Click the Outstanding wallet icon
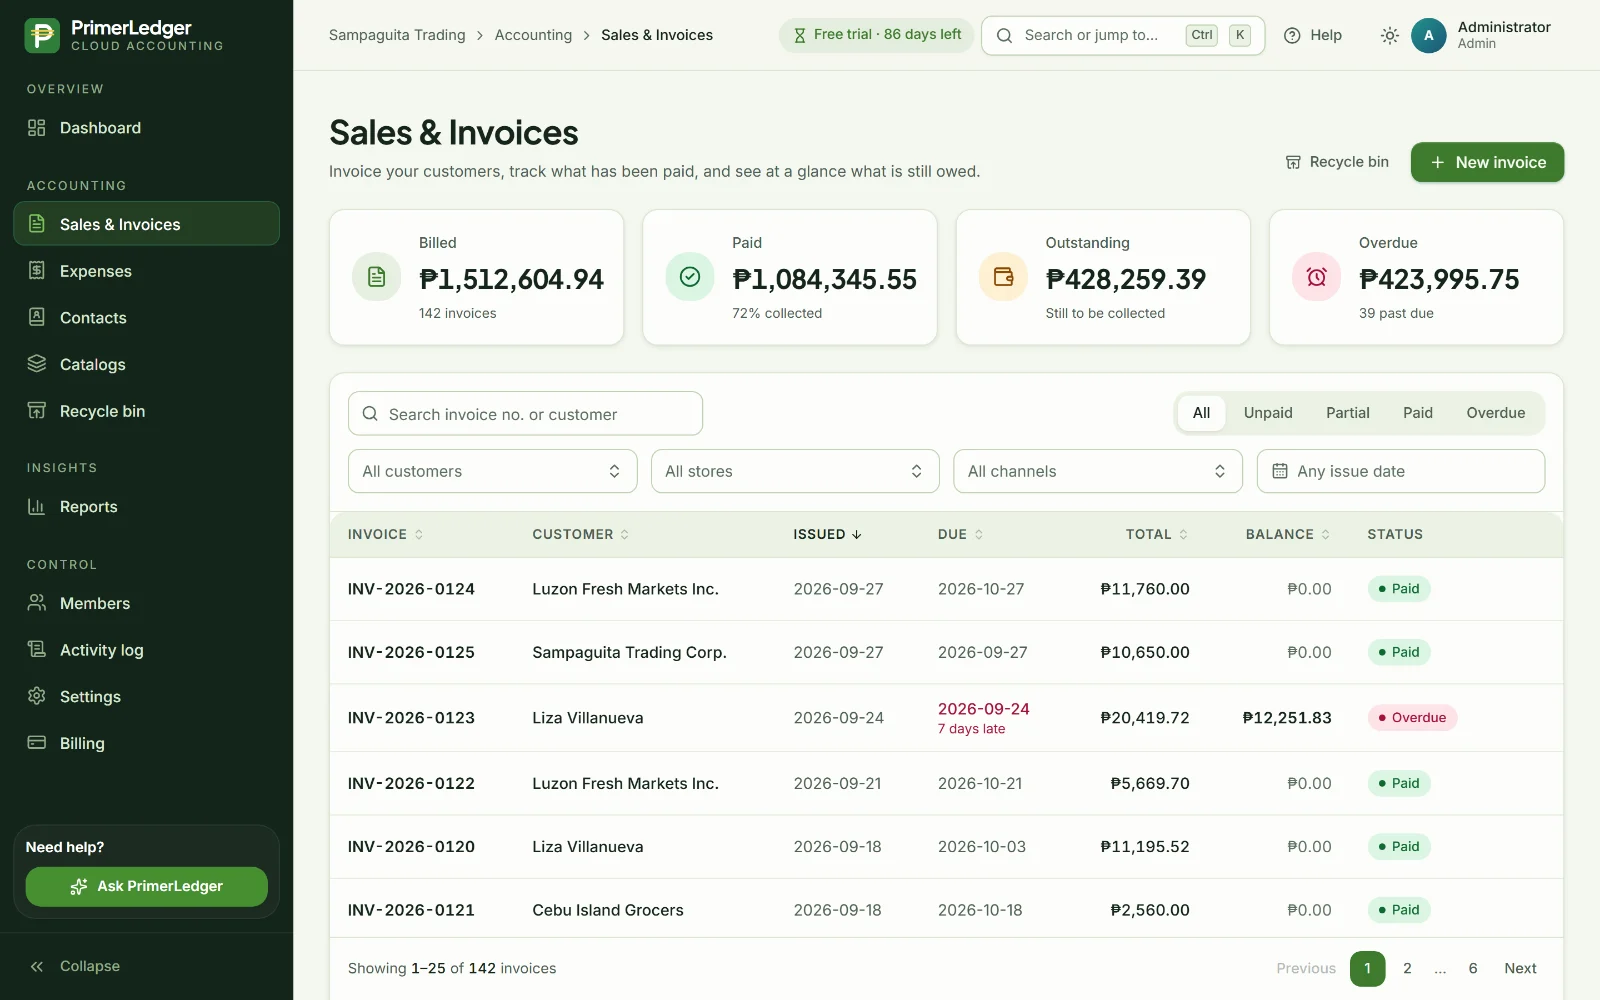Image resolution: width=1600 pixels, height=1000 pixels. coord(1003,277)
